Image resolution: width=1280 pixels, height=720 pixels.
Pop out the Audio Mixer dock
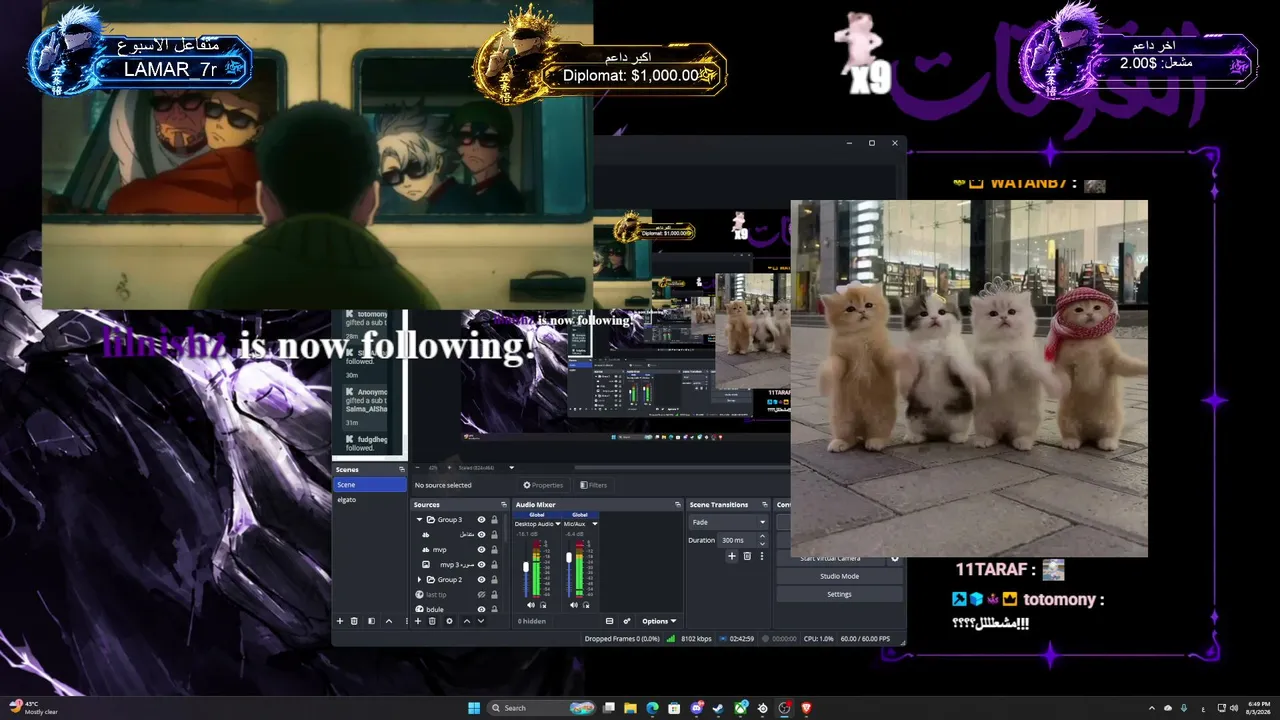click(x=678, y=505)
